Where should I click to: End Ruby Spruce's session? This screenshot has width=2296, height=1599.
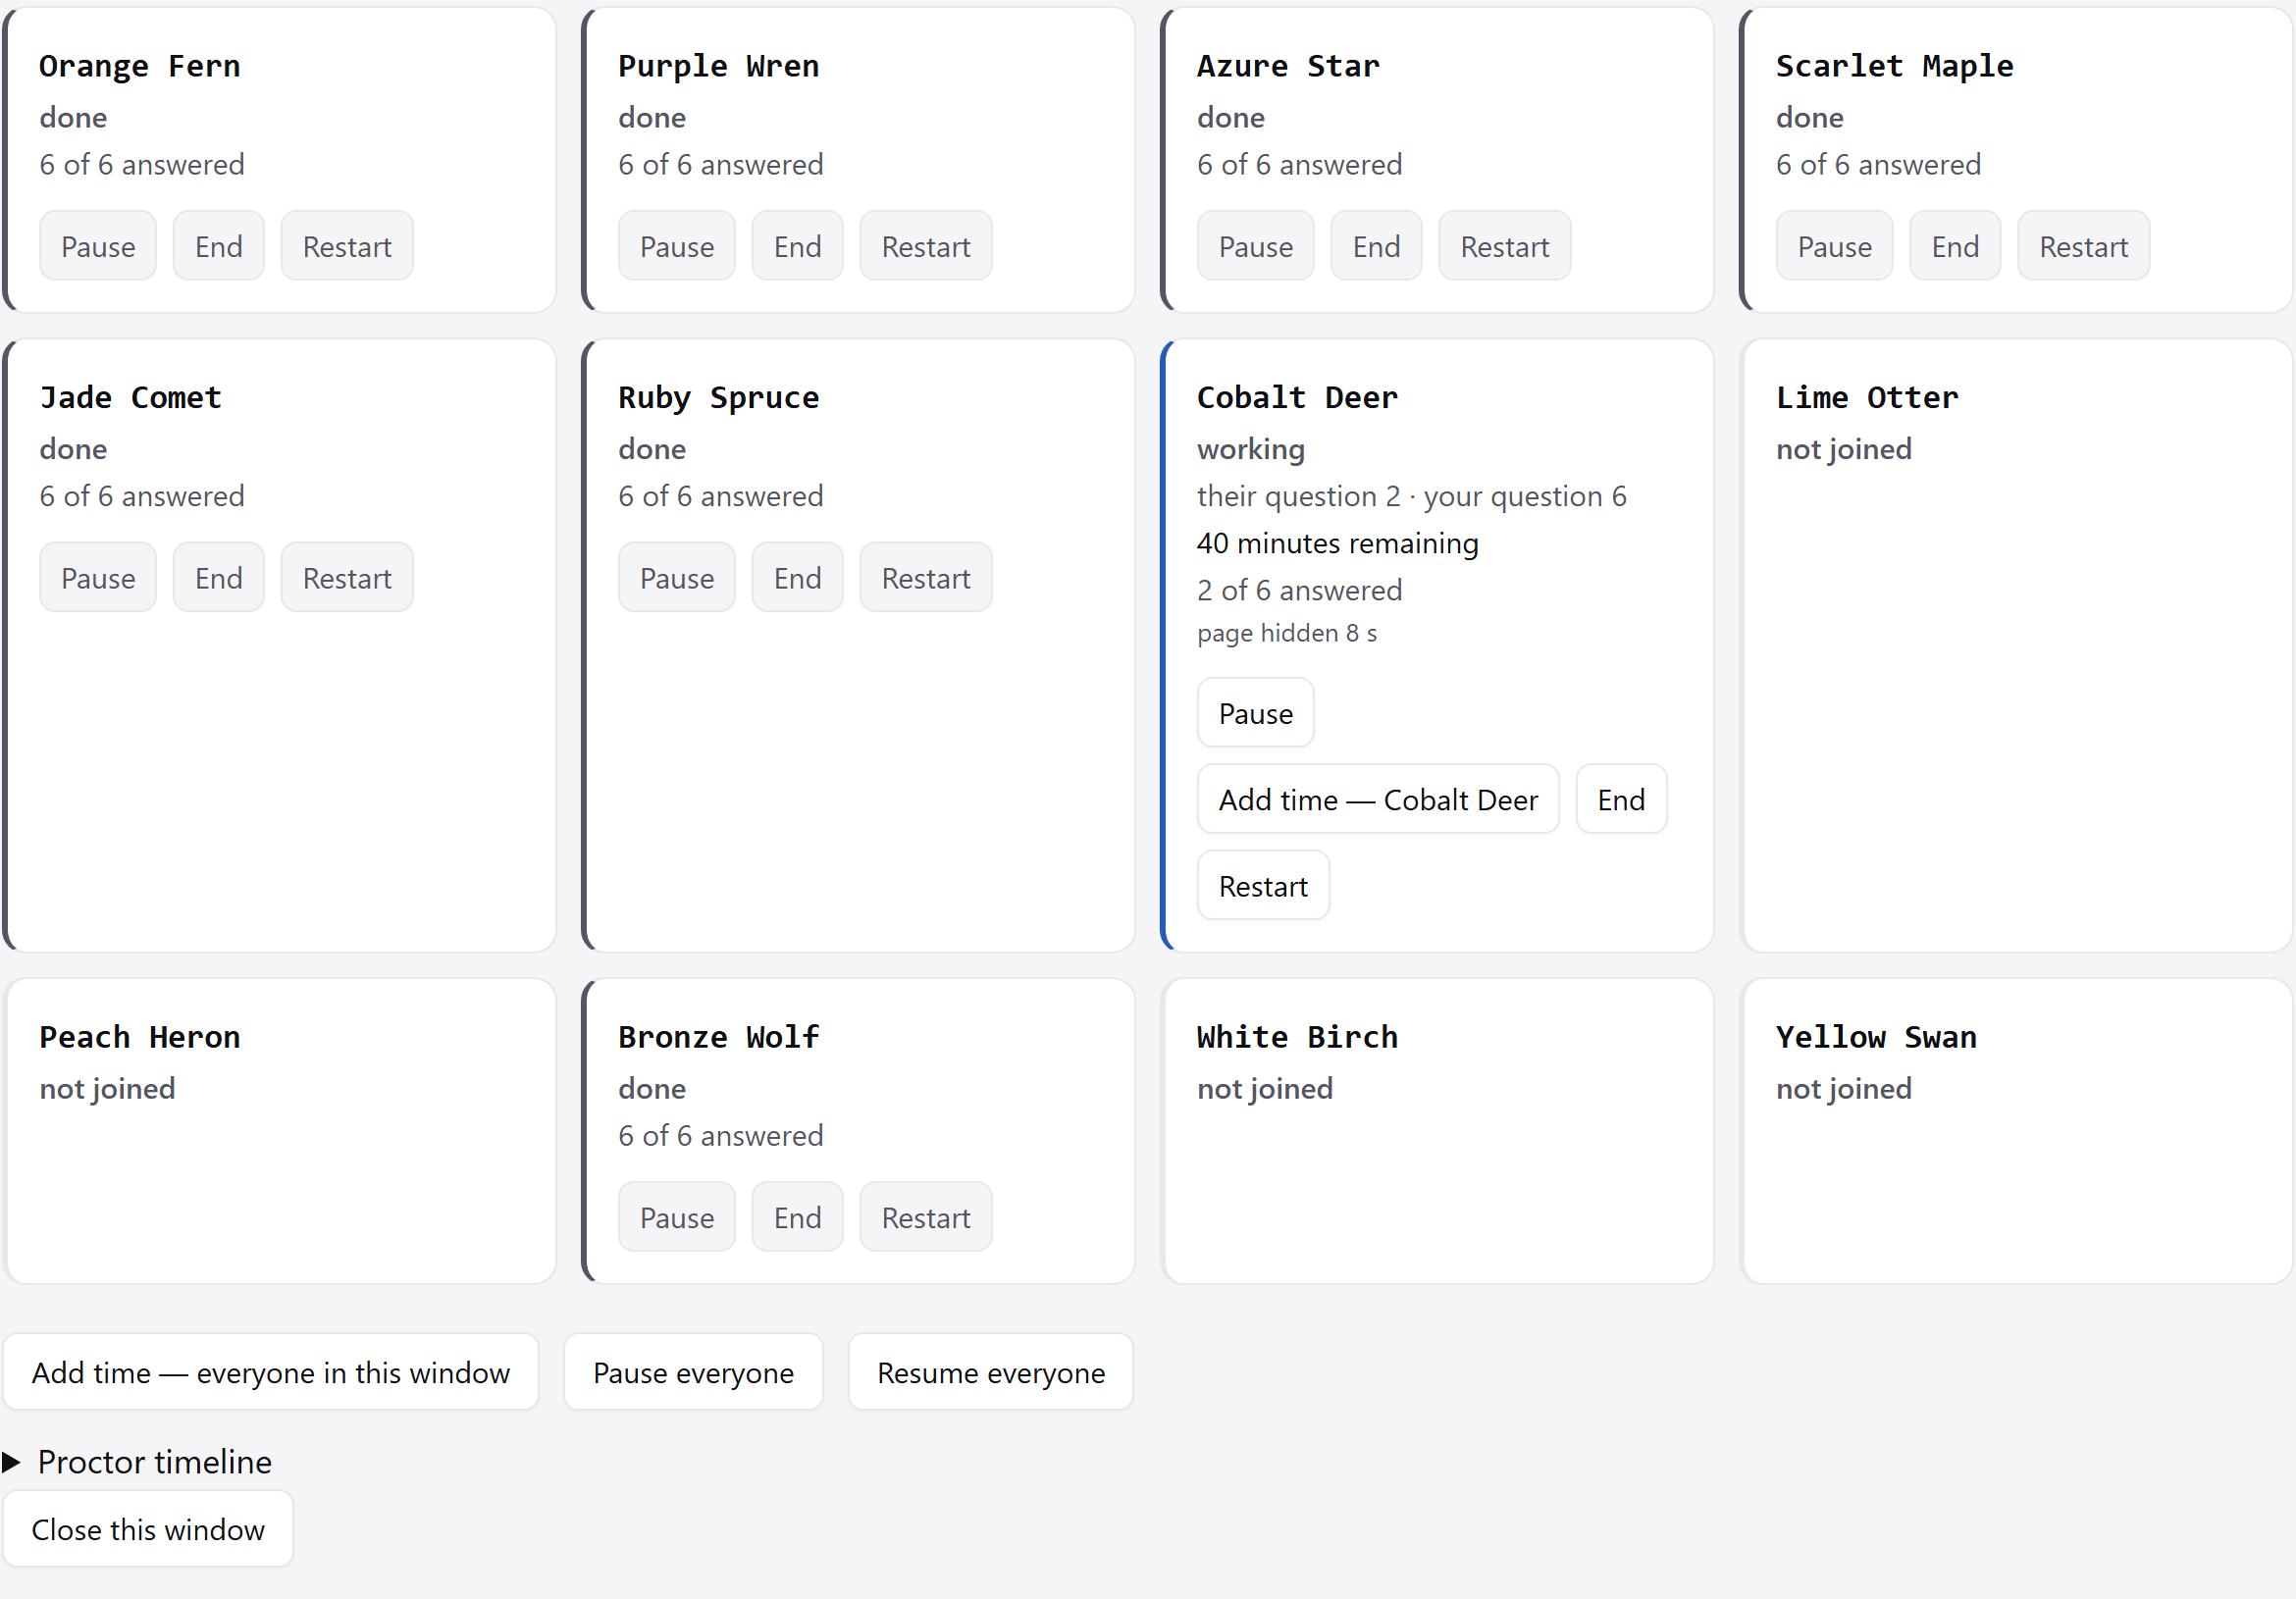tap(797, 578)
